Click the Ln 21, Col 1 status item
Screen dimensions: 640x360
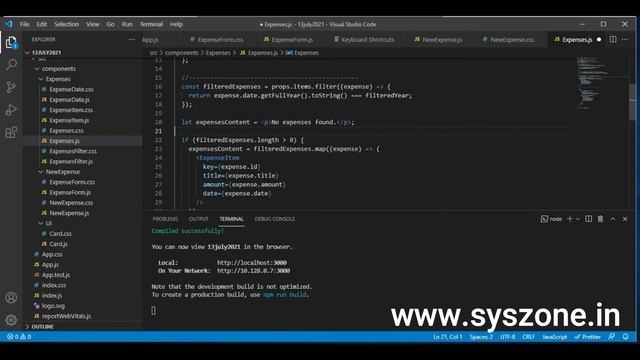click(x=448, y=337)
